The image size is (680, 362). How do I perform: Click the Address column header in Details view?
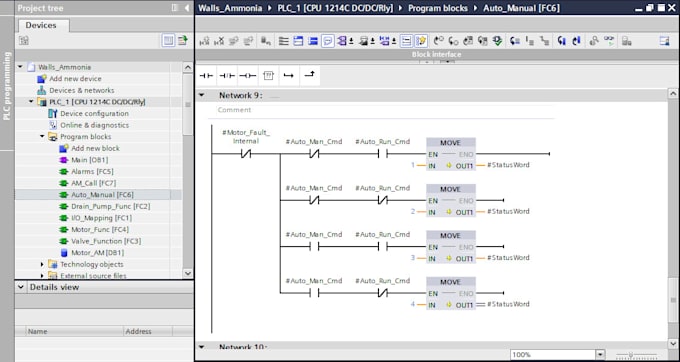(147, 331)
